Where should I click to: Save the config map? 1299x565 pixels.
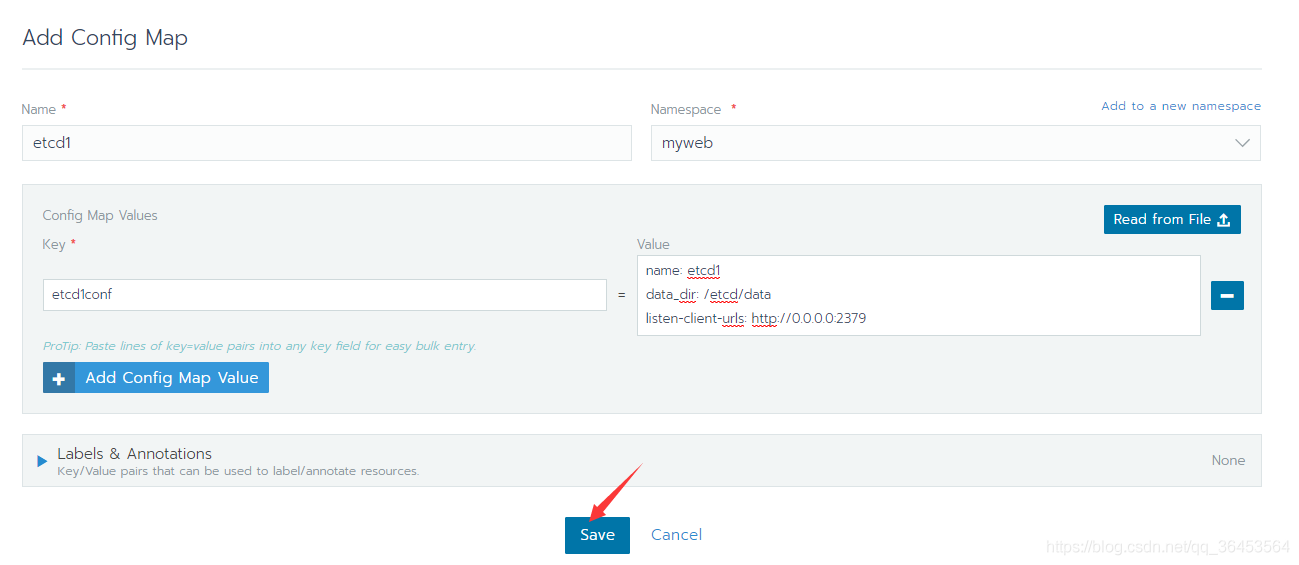(x=597, y=535)
